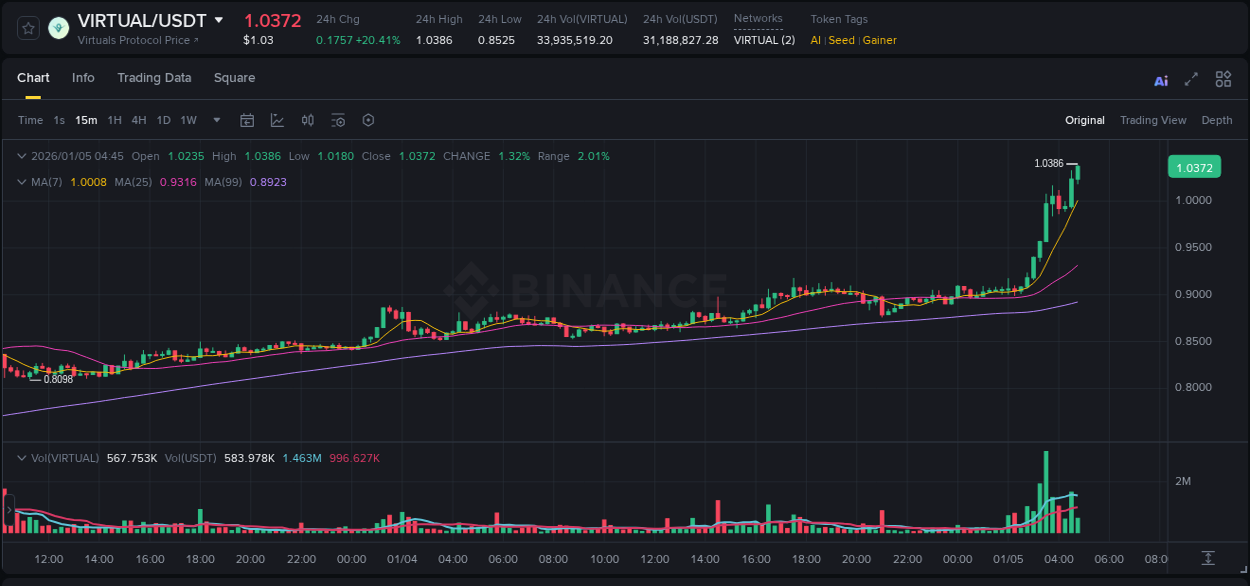Switch to the Depth chart view

tap(1216, 120)
